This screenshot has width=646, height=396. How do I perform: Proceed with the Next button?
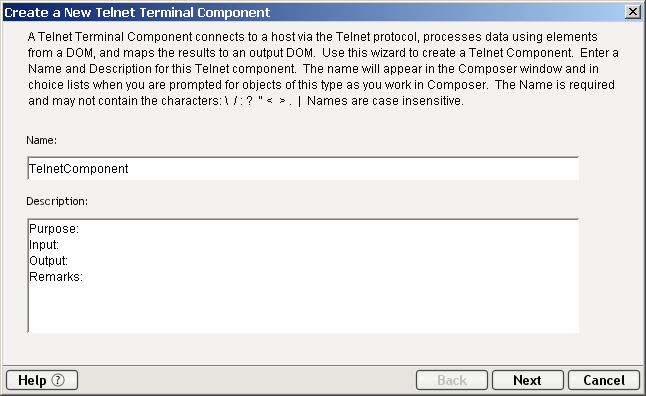[x=527, y=380]
